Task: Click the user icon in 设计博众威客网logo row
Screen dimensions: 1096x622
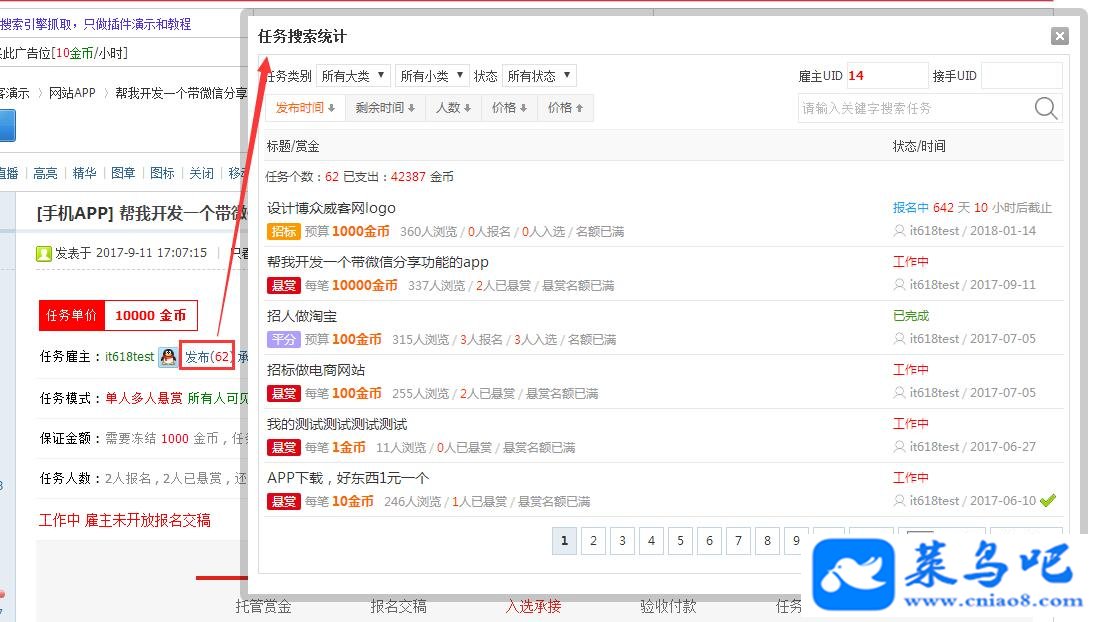Action: coord(900,231)
